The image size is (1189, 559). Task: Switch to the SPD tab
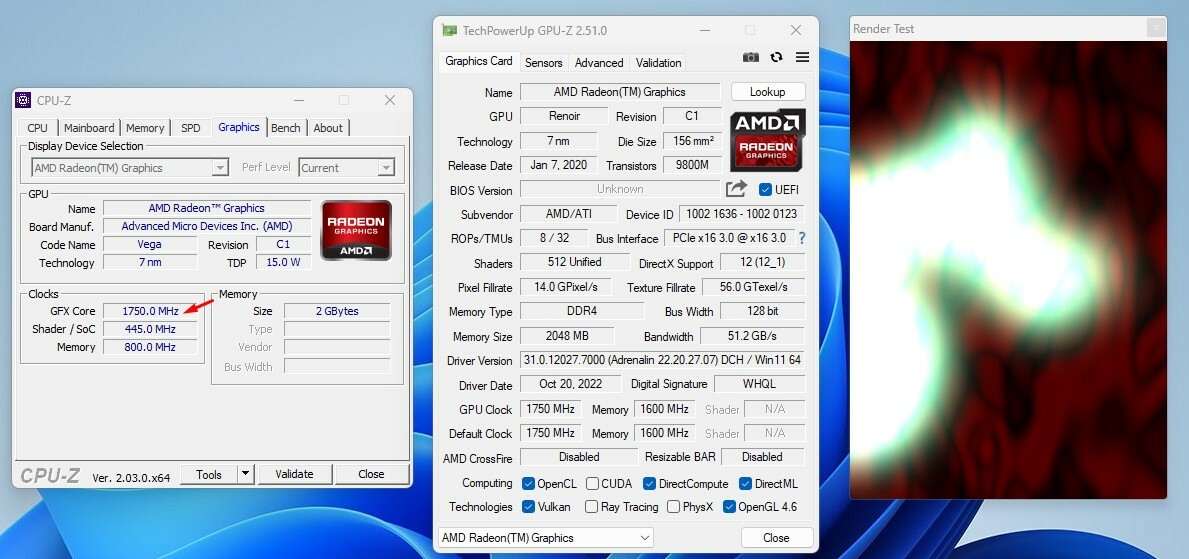pos(191,127)
